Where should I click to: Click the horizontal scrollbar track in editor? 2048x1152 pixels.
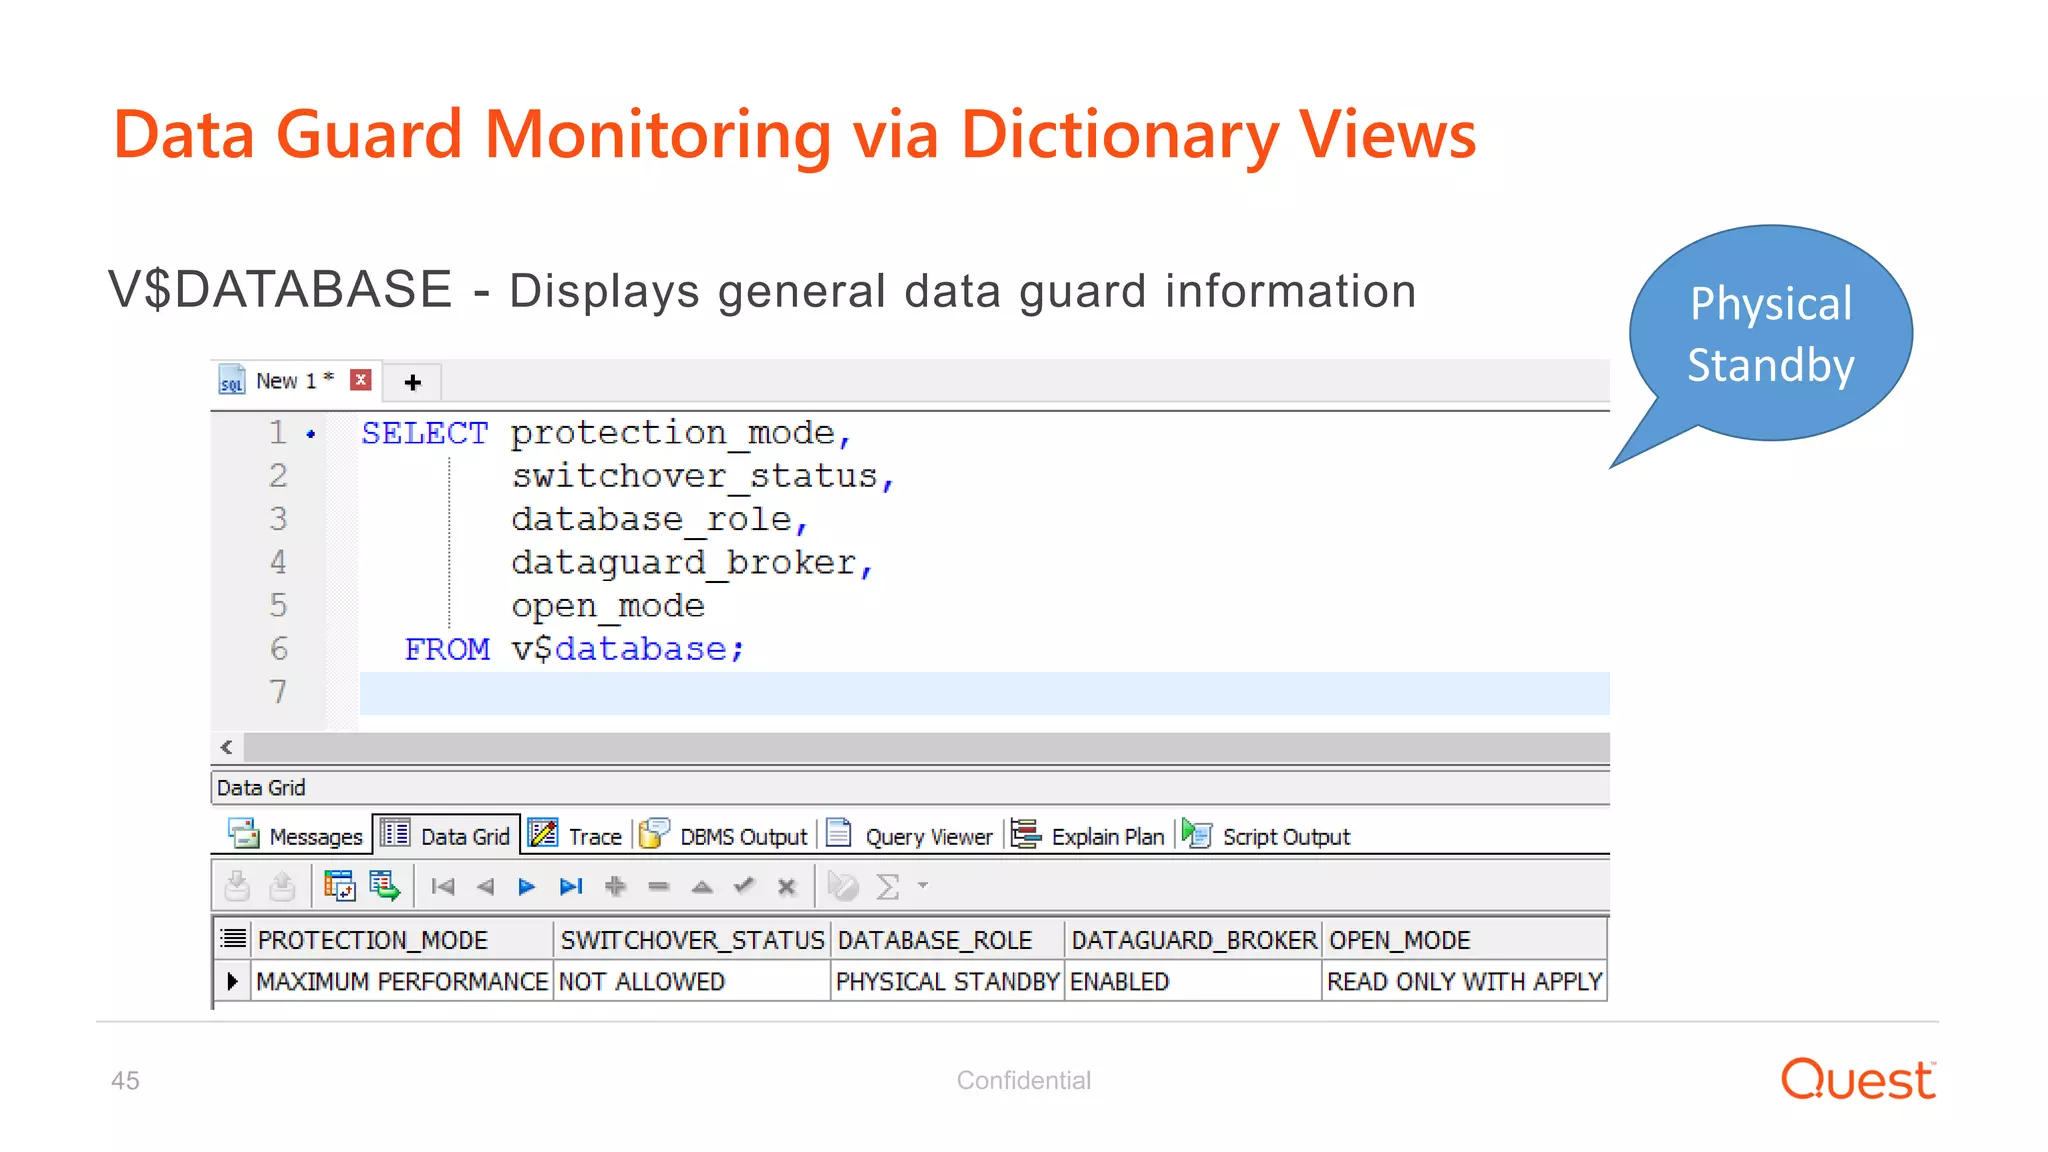[x=927, y=747]
